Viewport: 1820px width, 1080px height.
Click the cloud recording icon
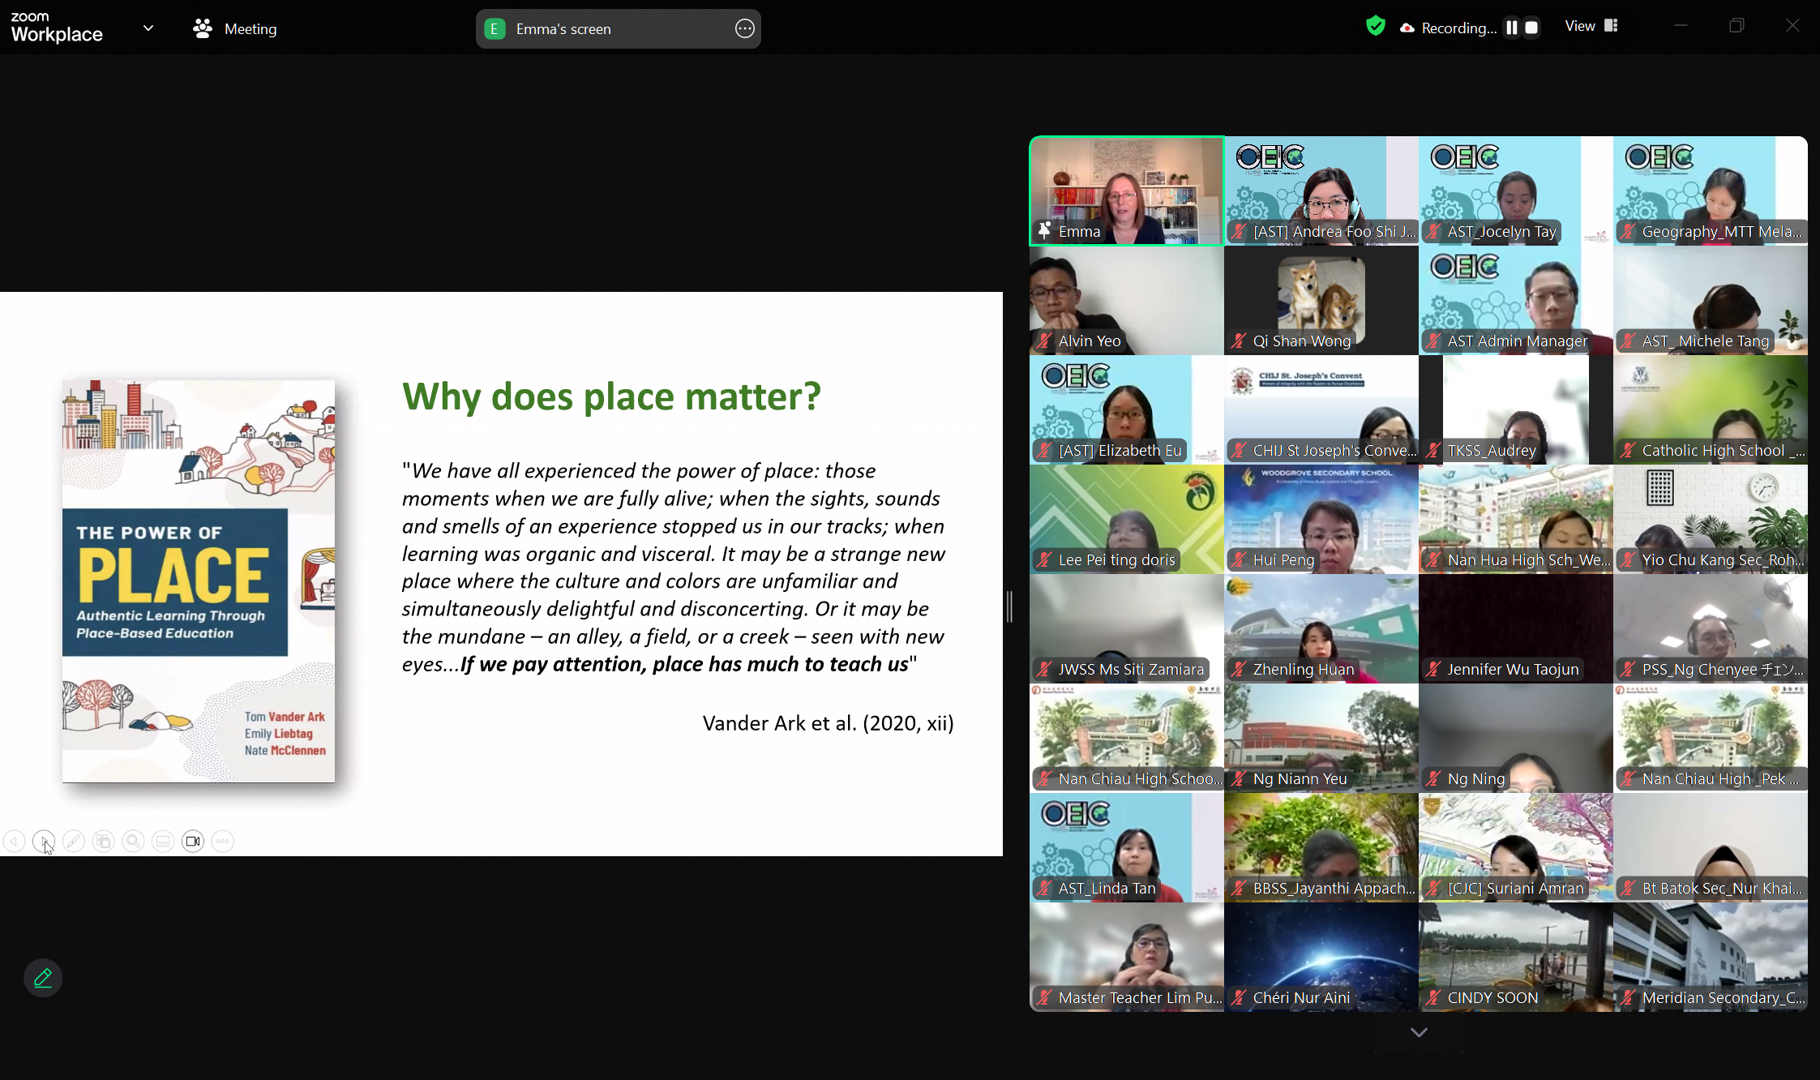click(1407, 28)
